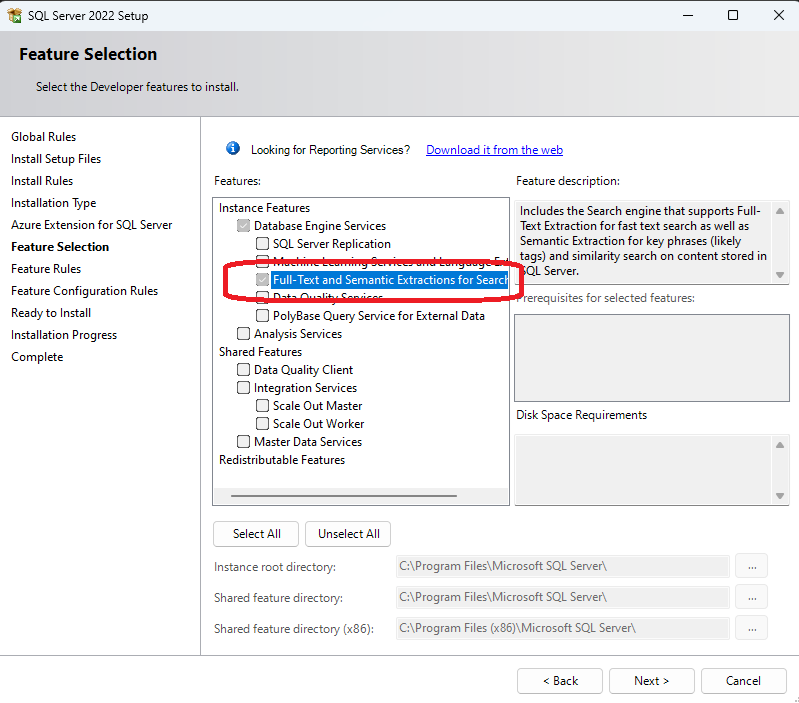Check the Scale Out Master checkbox
This screenshot has width=799, height=703.
pyautogui.click(x=262, y=406)
